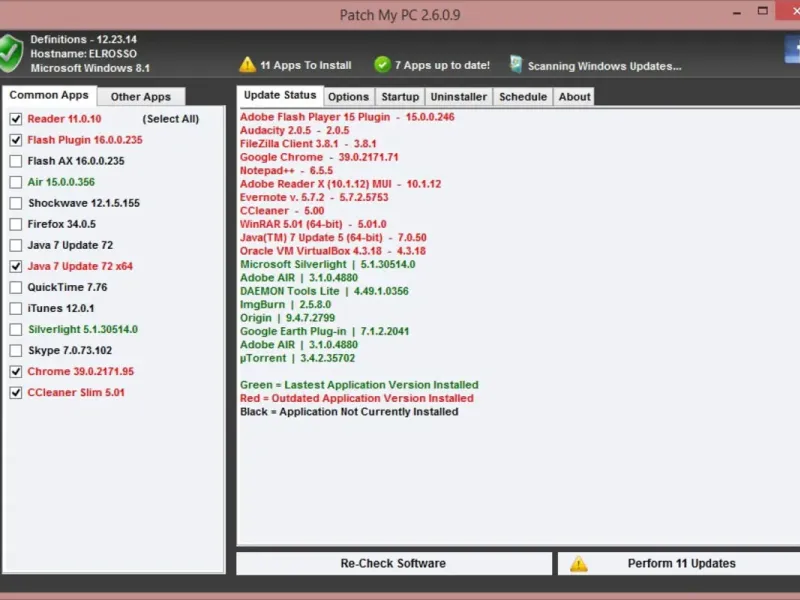Screen dimensions: 800x600
Task: Click the Java(TM) 7 Update 5 entry
Action: tap(333, 237)
